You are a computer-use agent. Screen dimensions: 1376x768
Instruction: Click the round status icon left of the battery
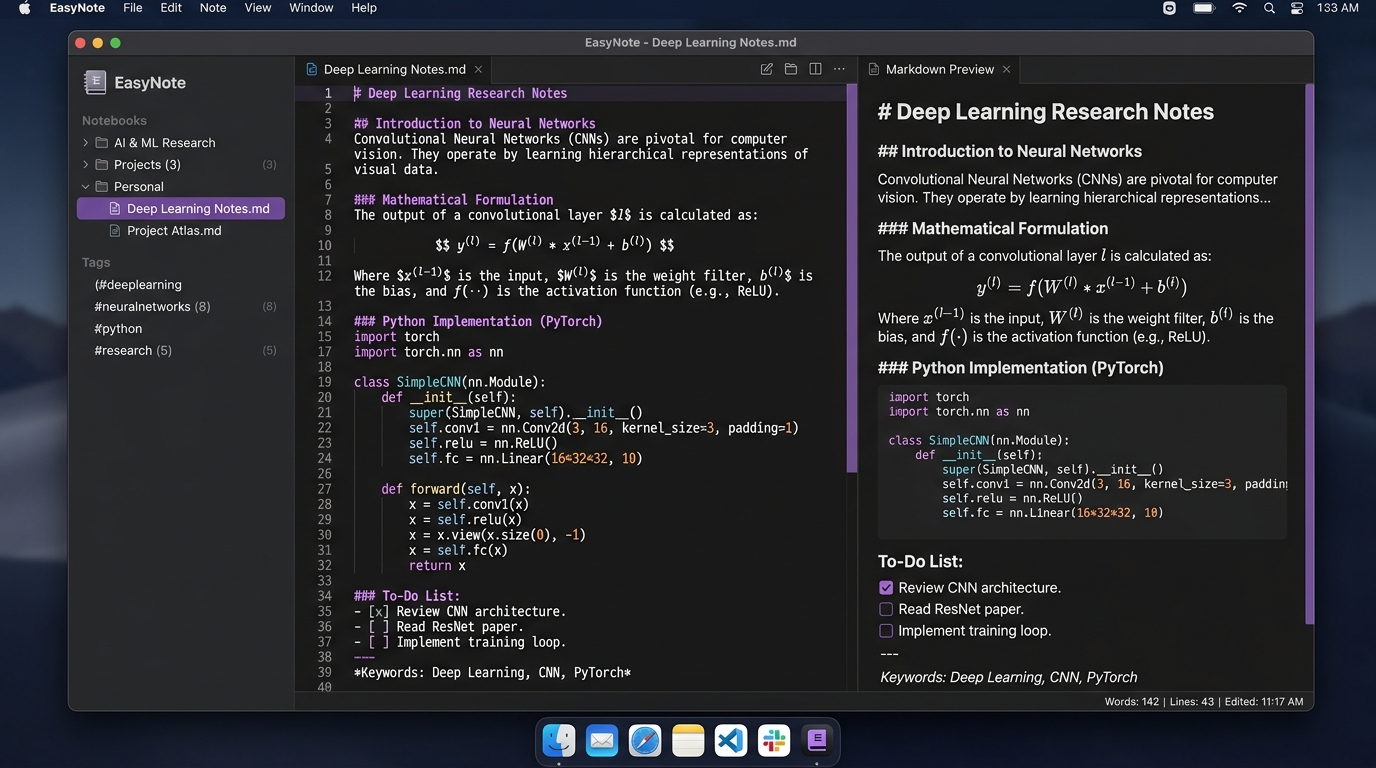[1170, 8]
